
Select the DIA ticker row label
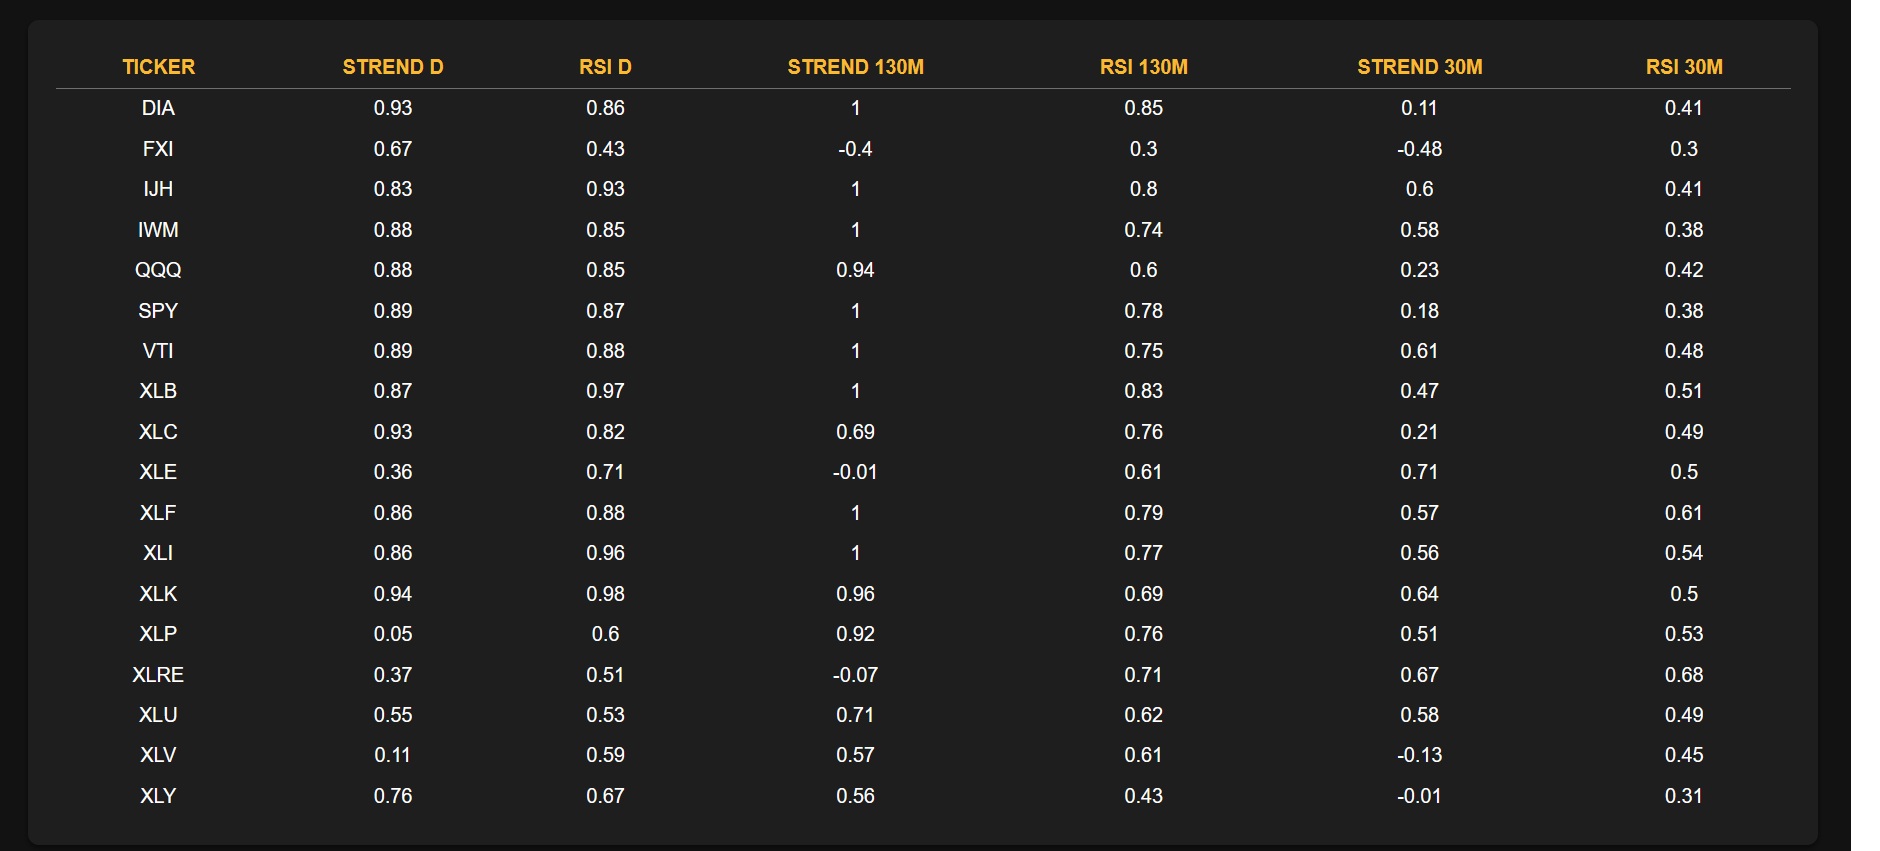pos(158,108)
